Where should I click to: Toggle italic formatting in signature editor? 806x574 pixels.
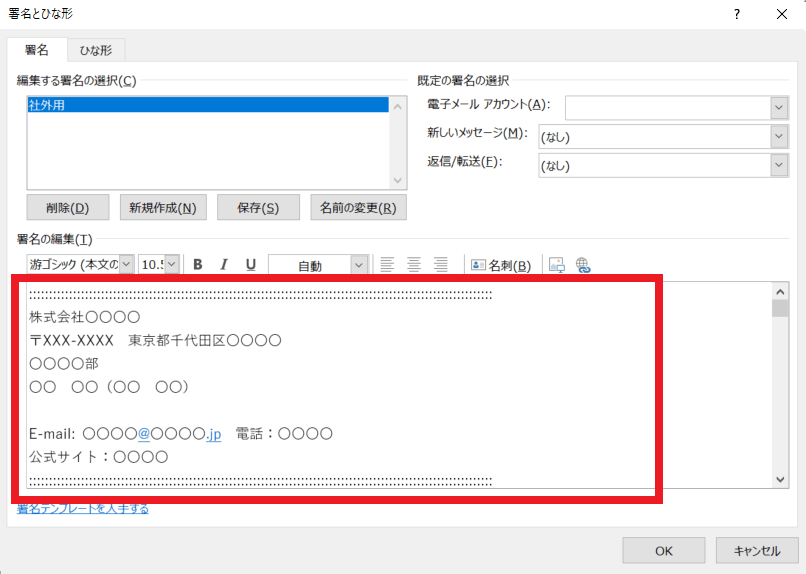[x=224, y=265]
